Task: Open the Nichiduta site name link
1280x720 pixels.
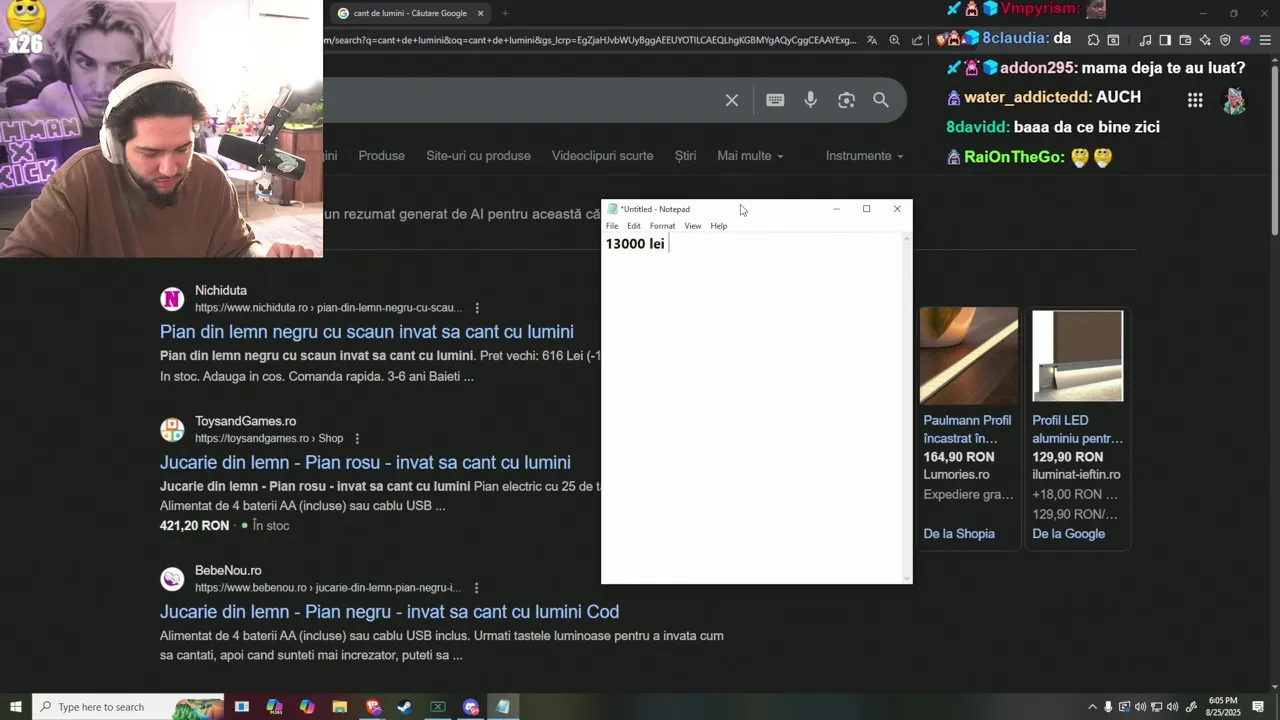Action: point(220,291)
